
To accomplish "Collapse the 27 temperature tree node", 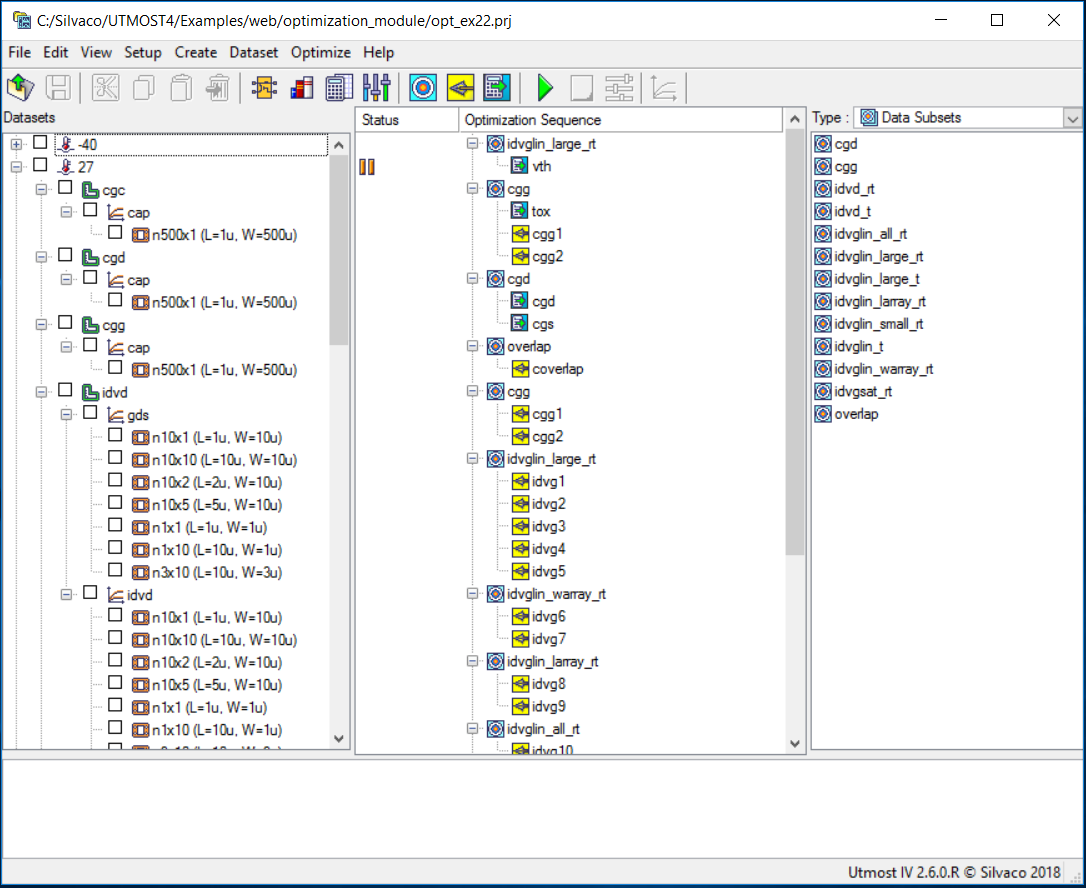I will click(x=16, y=167).
